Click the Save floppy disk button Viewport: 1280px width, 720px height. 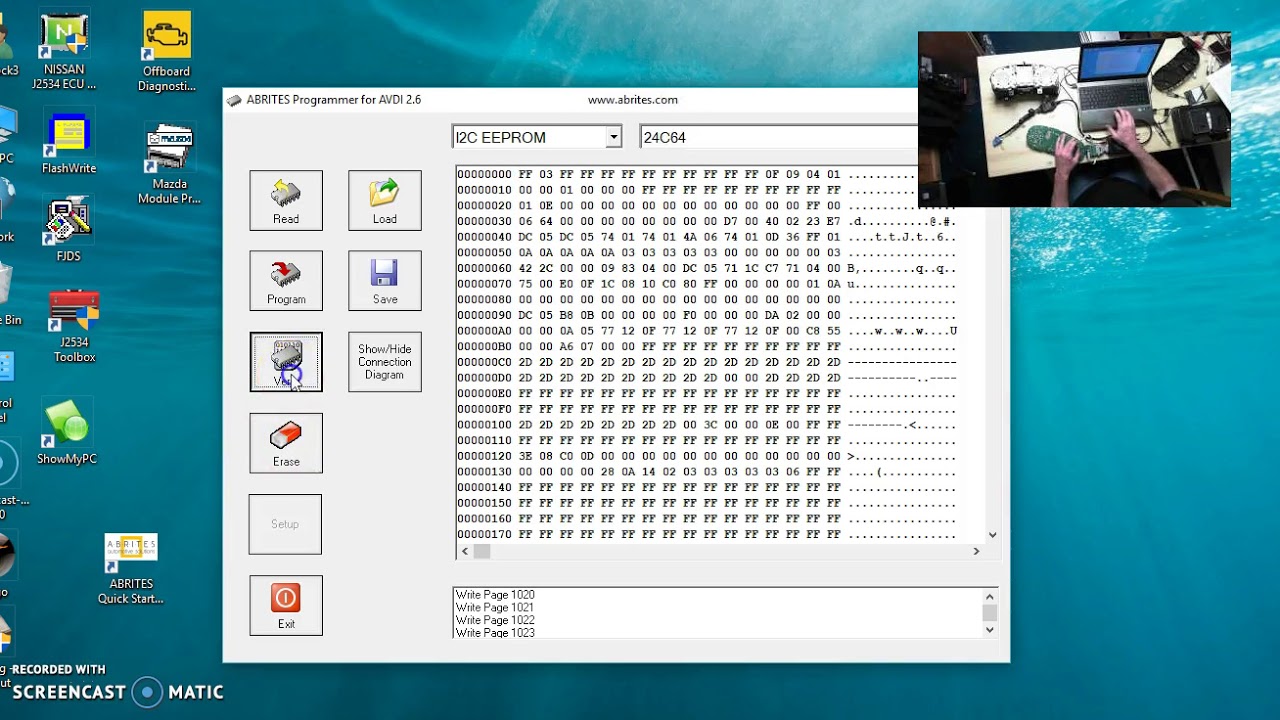pyautogui.click(x=385, y=281)
